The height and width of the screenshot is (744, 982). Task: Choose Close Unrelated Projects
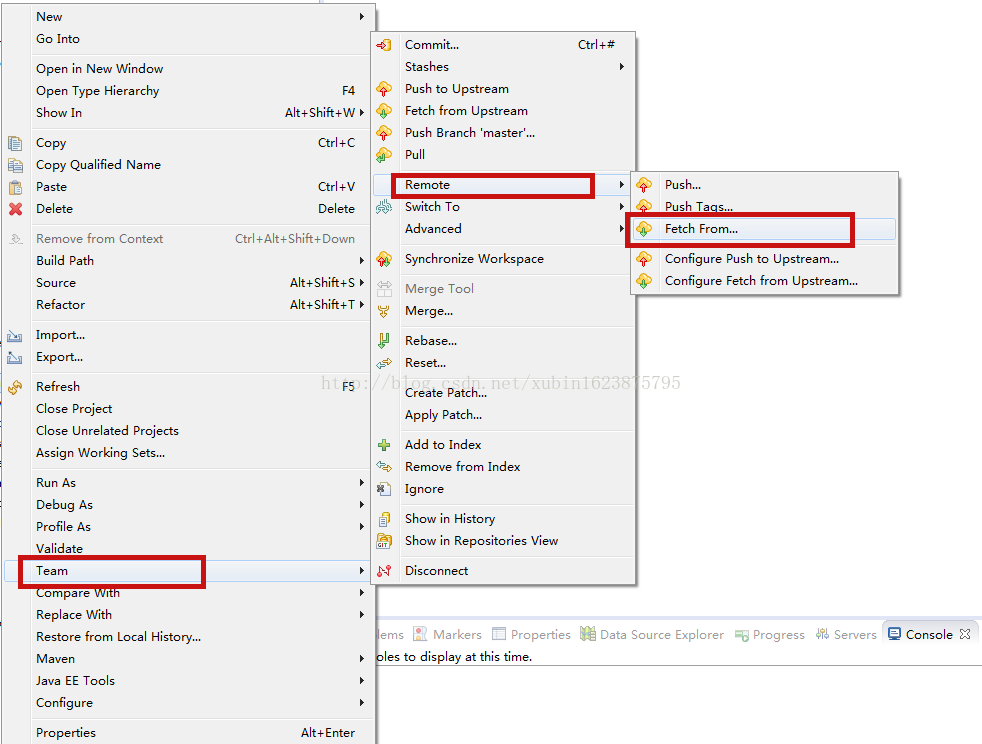[187, 431]
